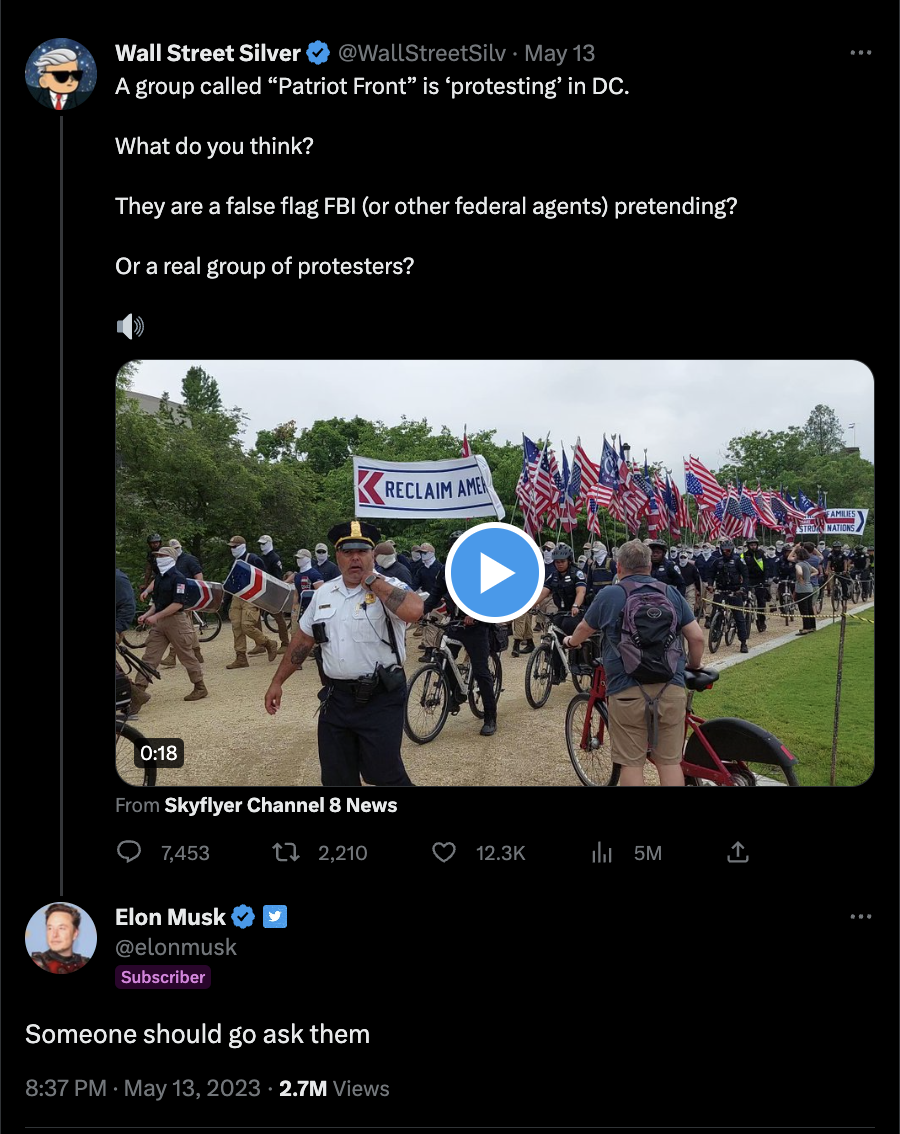Open the view analytics bar icon
Image resolution: width=900 pixels, height=1134 pixels.
[602, 852]
